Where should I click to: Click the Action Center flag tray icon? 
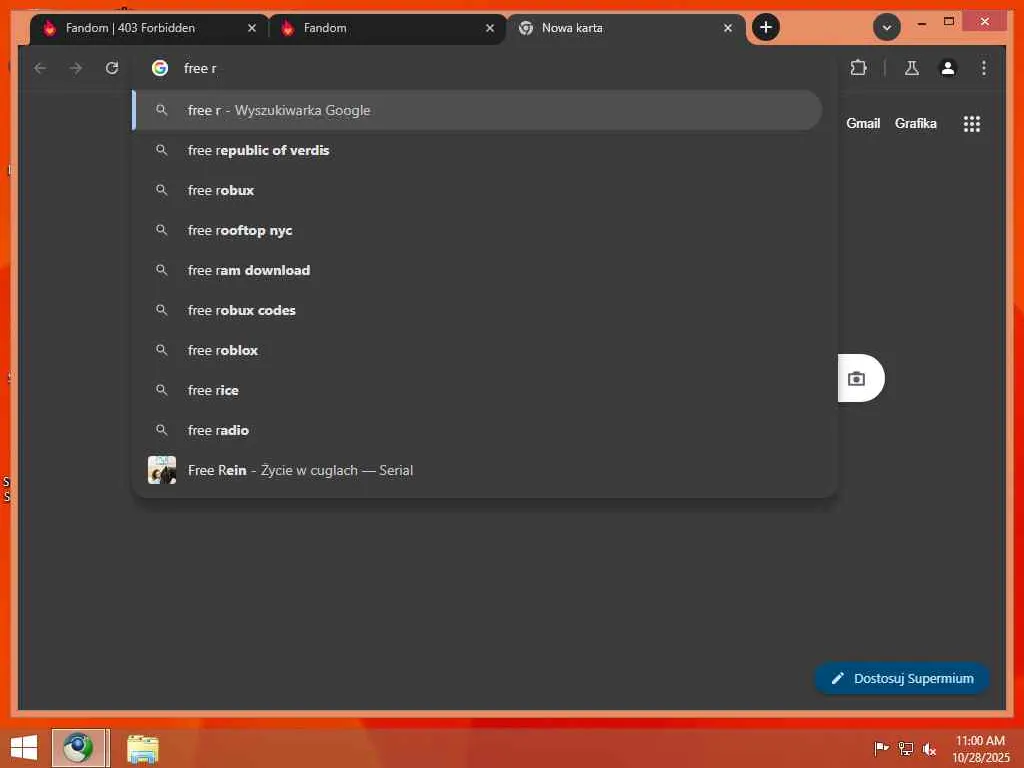881,748
